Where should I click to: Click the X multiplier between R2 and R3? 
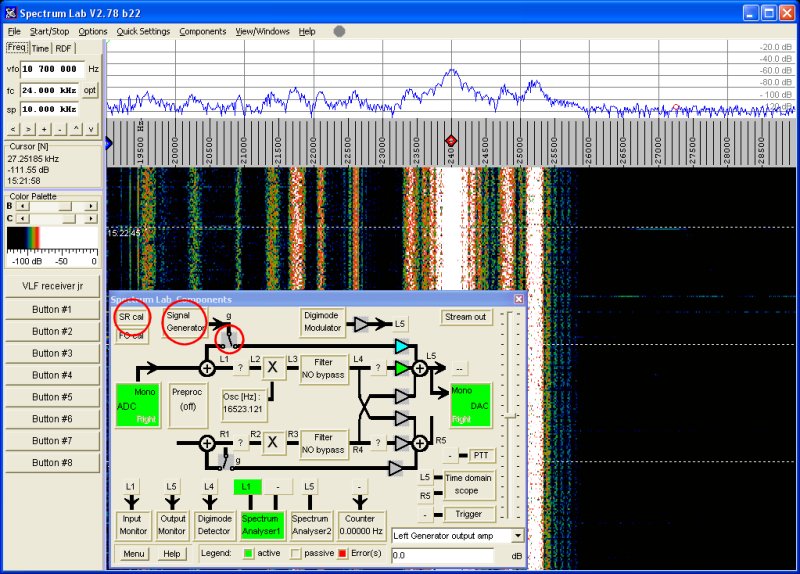(273, 442)
